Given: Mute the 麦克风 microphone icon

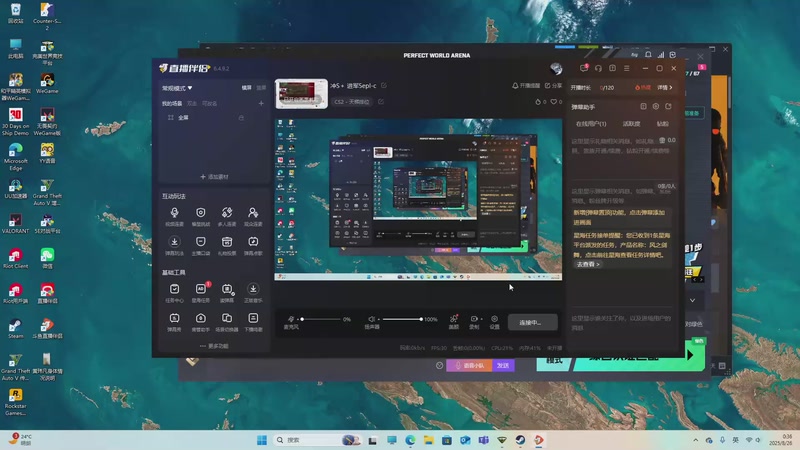Looking at the screenshot, I should [291, 319].
